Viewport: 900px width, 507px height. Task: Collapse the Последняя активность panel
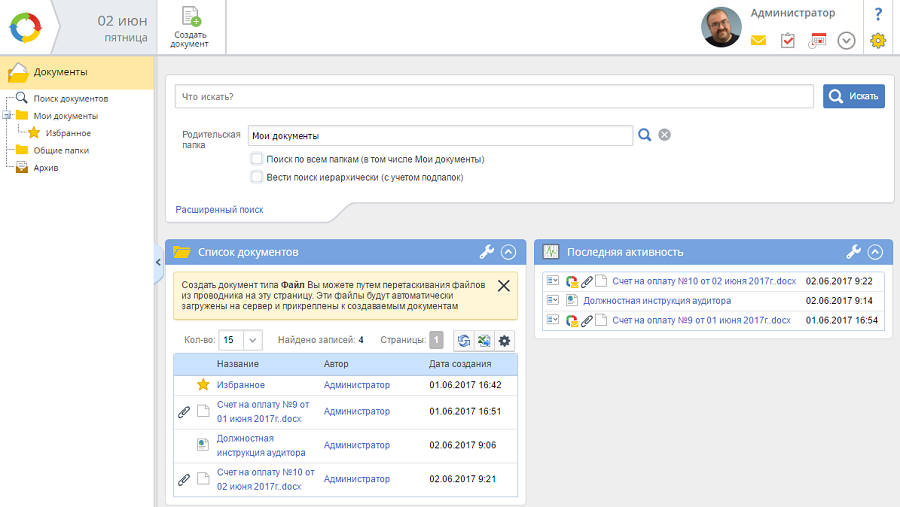point(876,252)
